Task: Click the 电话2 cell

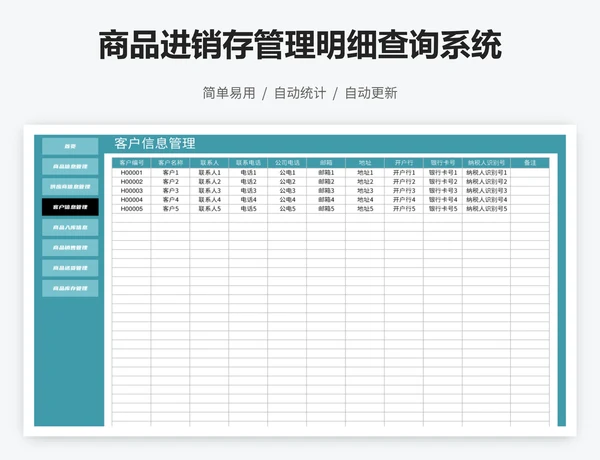Action: (x=248, y=182)
